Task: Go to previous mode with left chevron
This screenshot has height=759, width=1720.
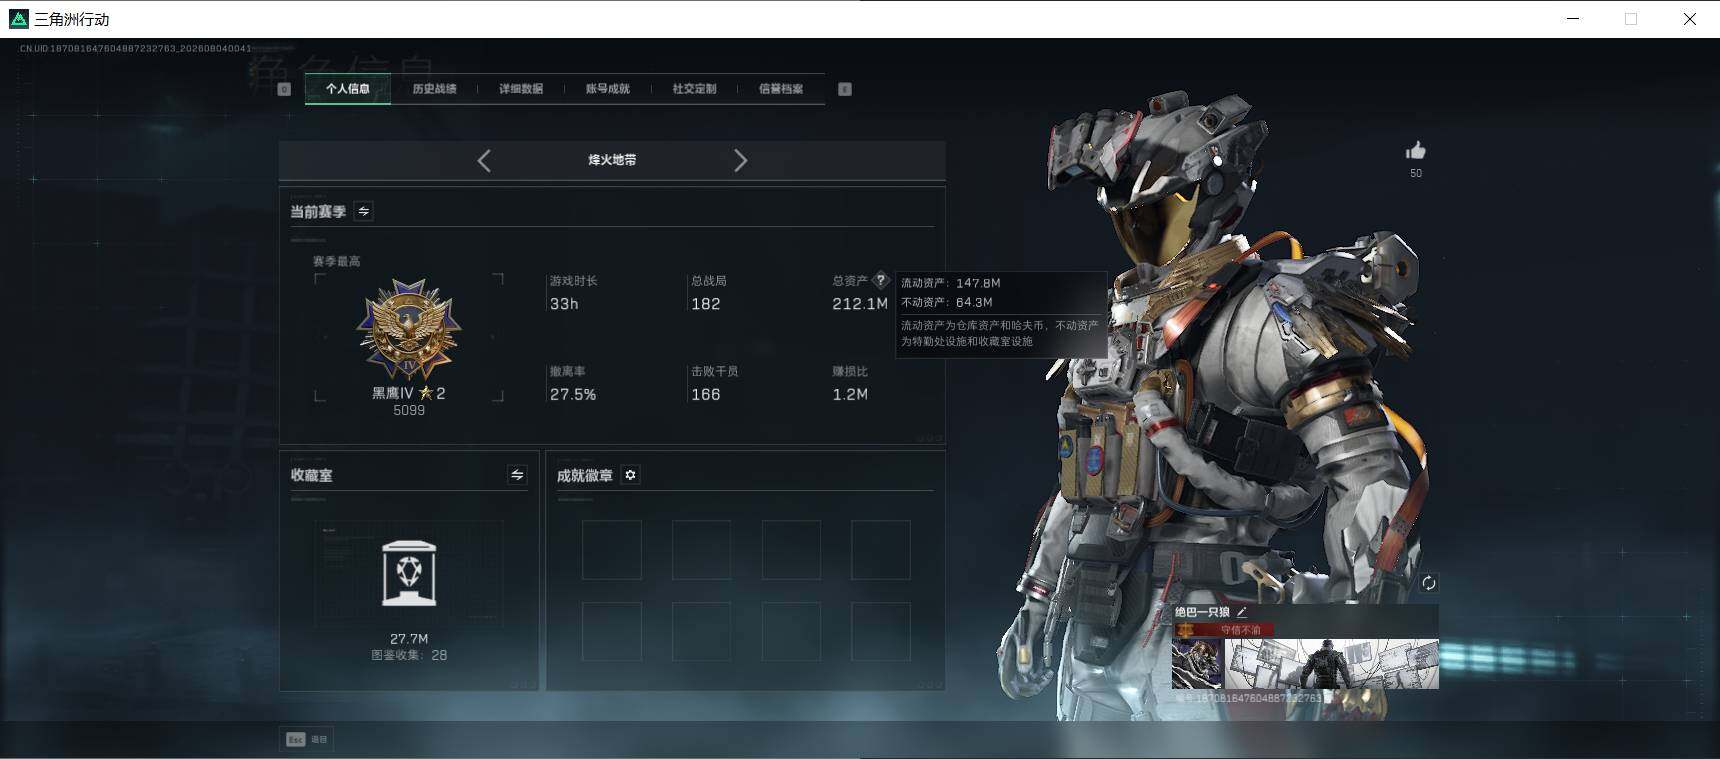Action: point(484,161)
